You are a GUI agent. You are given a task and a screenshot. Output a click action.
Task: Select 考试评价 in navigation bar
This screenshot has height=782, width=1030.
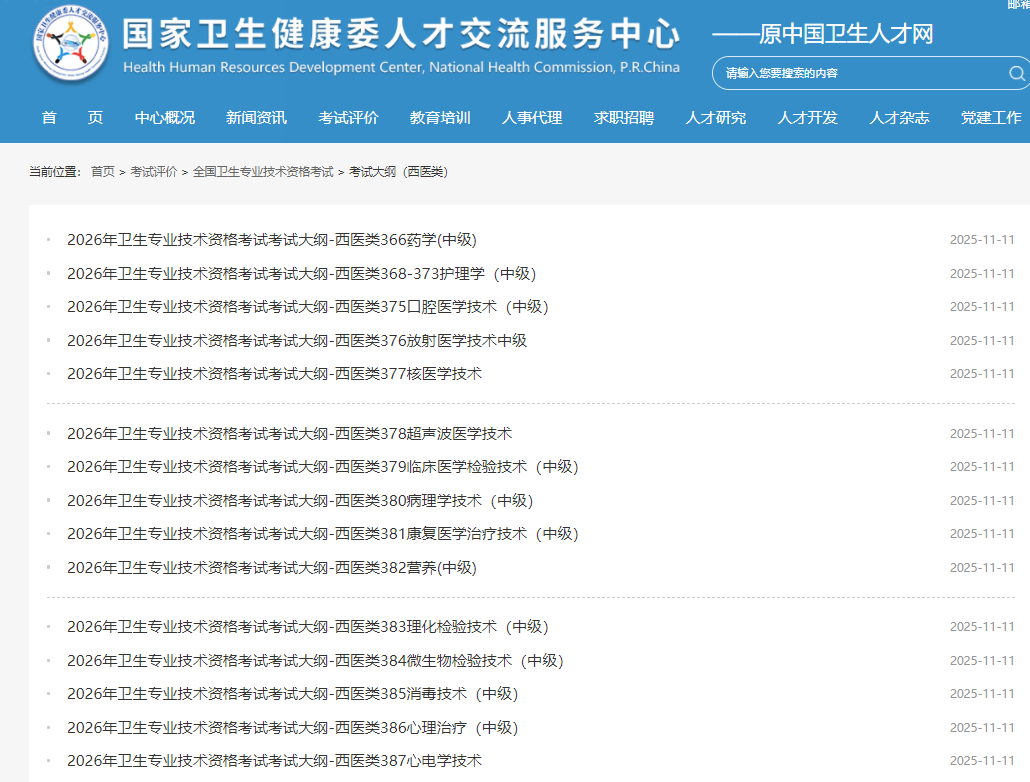tap(348, 118)
